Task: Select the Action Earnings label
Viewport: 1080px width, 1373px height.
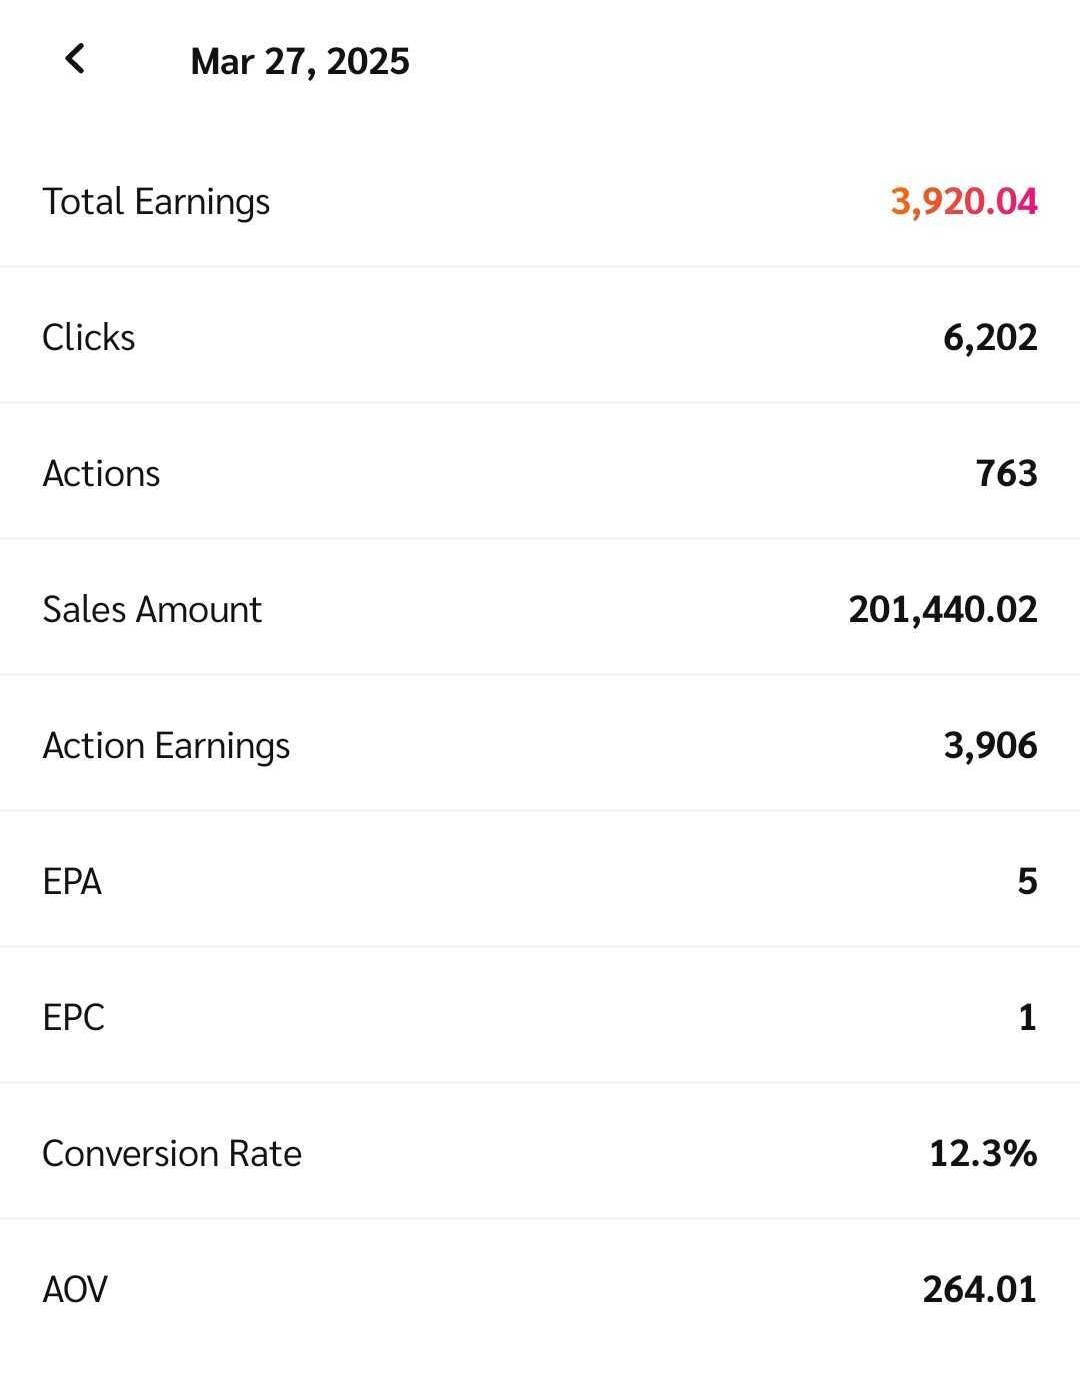Action: (166, 746)
